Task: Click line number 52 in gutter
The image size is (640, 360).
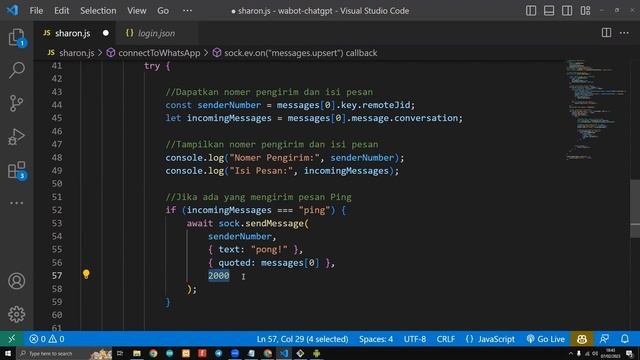Action: click(57, 210)
